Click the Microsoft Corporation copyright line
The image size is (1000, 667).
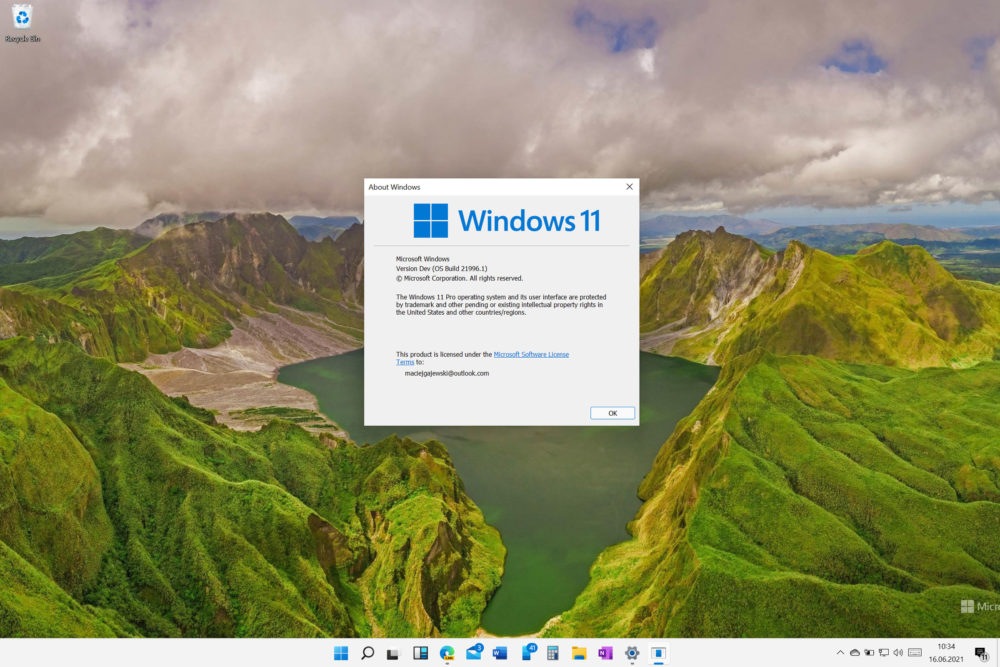(459, 278)
